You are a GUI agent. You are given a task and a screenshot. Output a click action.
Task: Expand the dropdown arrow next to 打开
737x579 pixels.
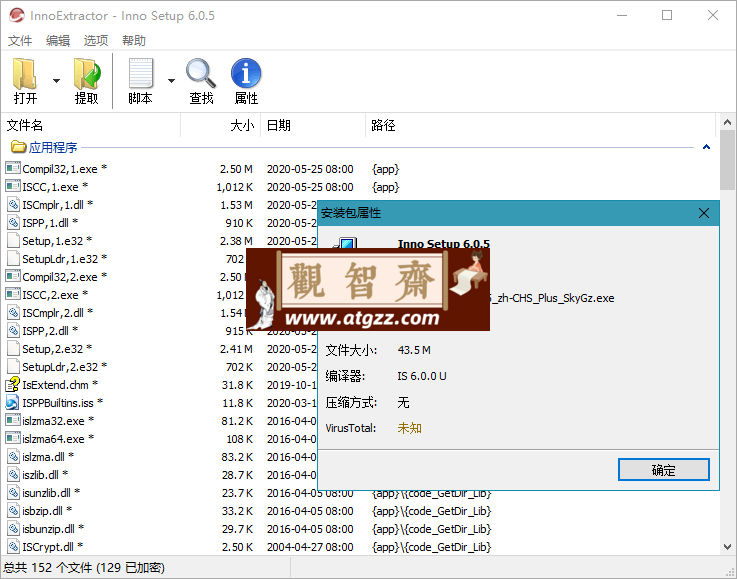(56, 81)
